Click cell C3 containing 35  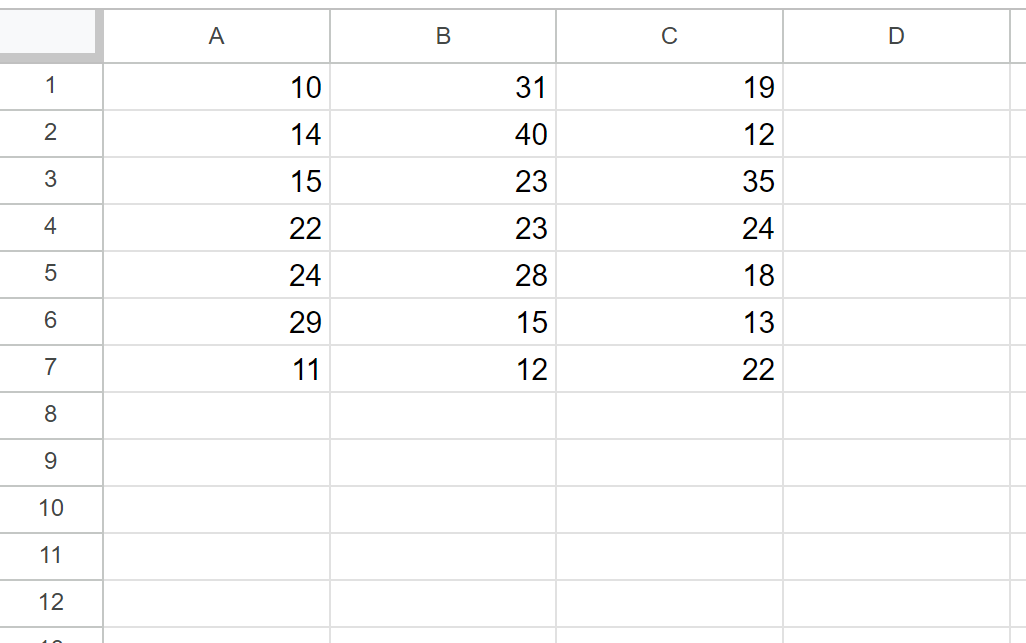pyautogui.click(x=669, y=181)
